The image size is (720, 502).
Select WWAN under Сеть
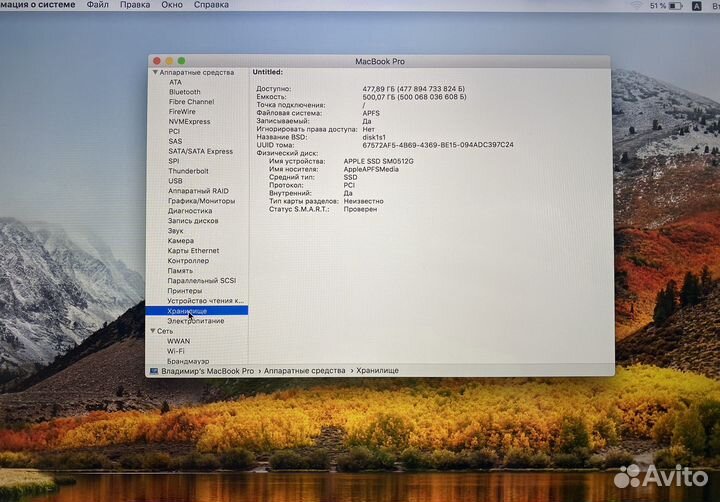[179, 341]
